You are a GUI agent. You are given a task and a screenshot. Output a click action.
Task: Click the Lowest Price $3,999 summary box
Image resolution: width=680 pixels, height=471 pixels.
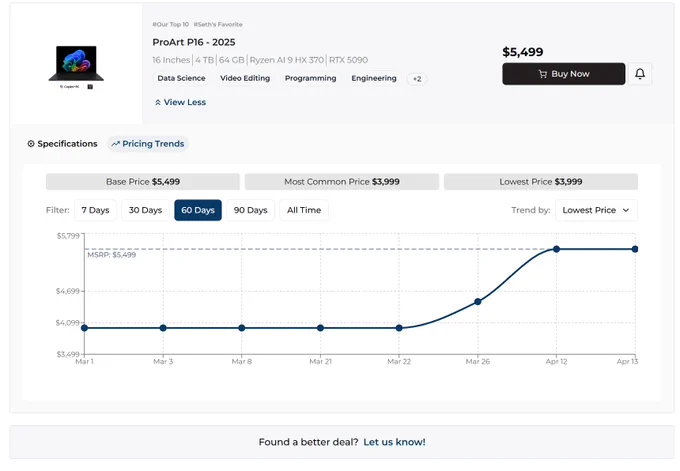[541, 182]
